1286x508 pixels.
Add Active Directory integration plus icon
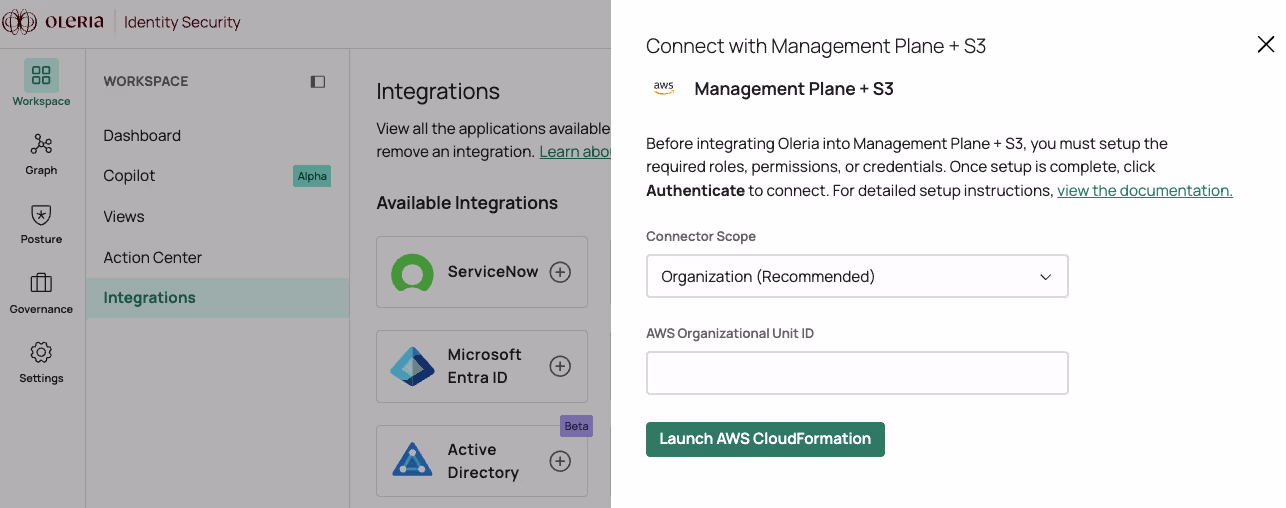click(x=560, y=461)
